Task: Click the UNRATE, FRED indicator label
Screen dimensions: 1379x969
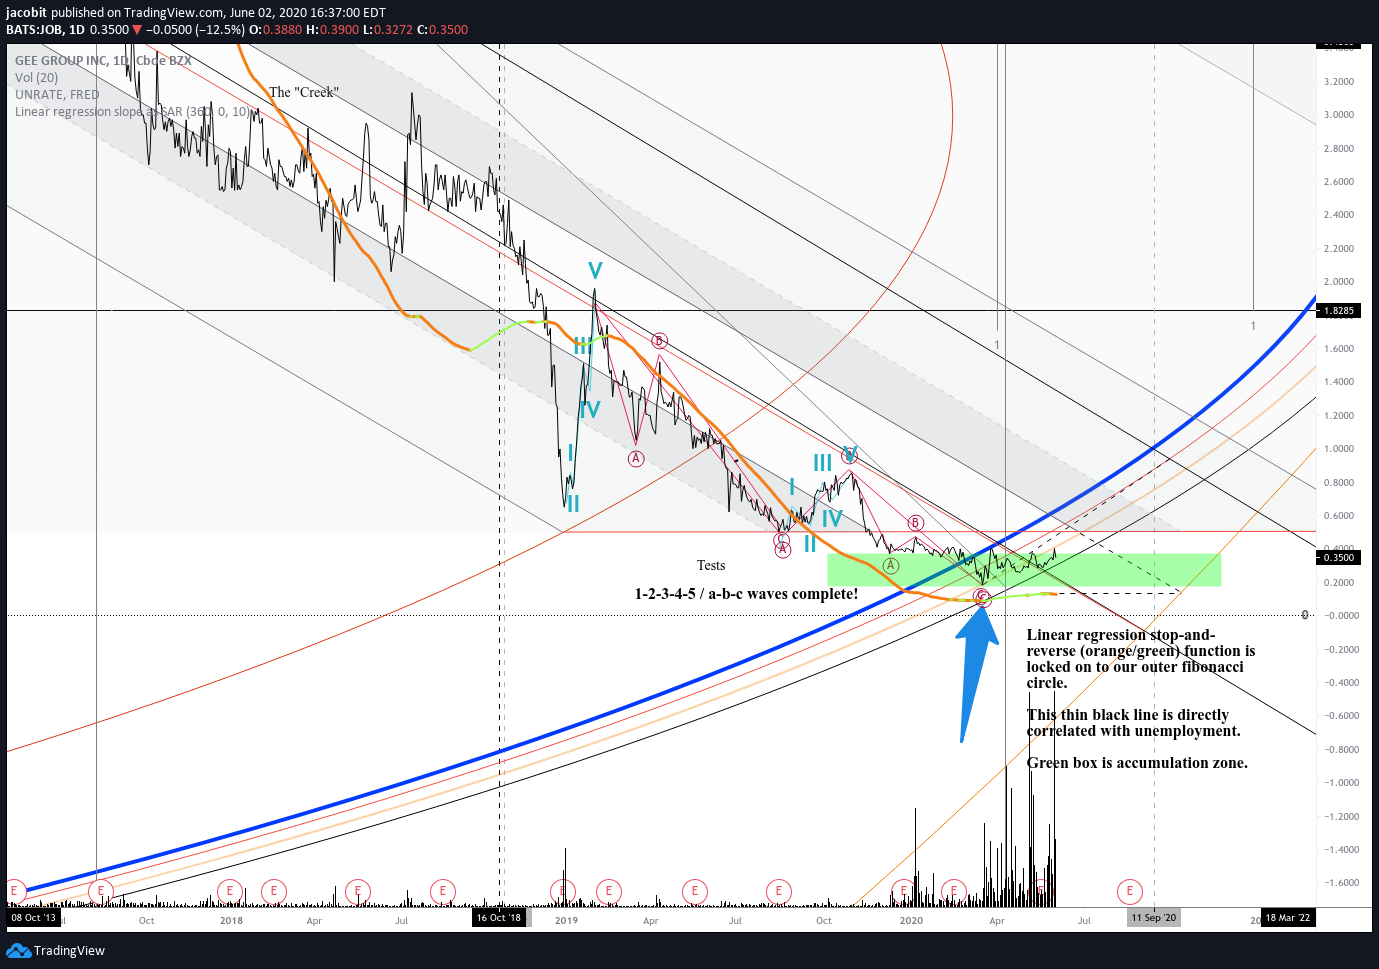Action: [x=57, y=95]
